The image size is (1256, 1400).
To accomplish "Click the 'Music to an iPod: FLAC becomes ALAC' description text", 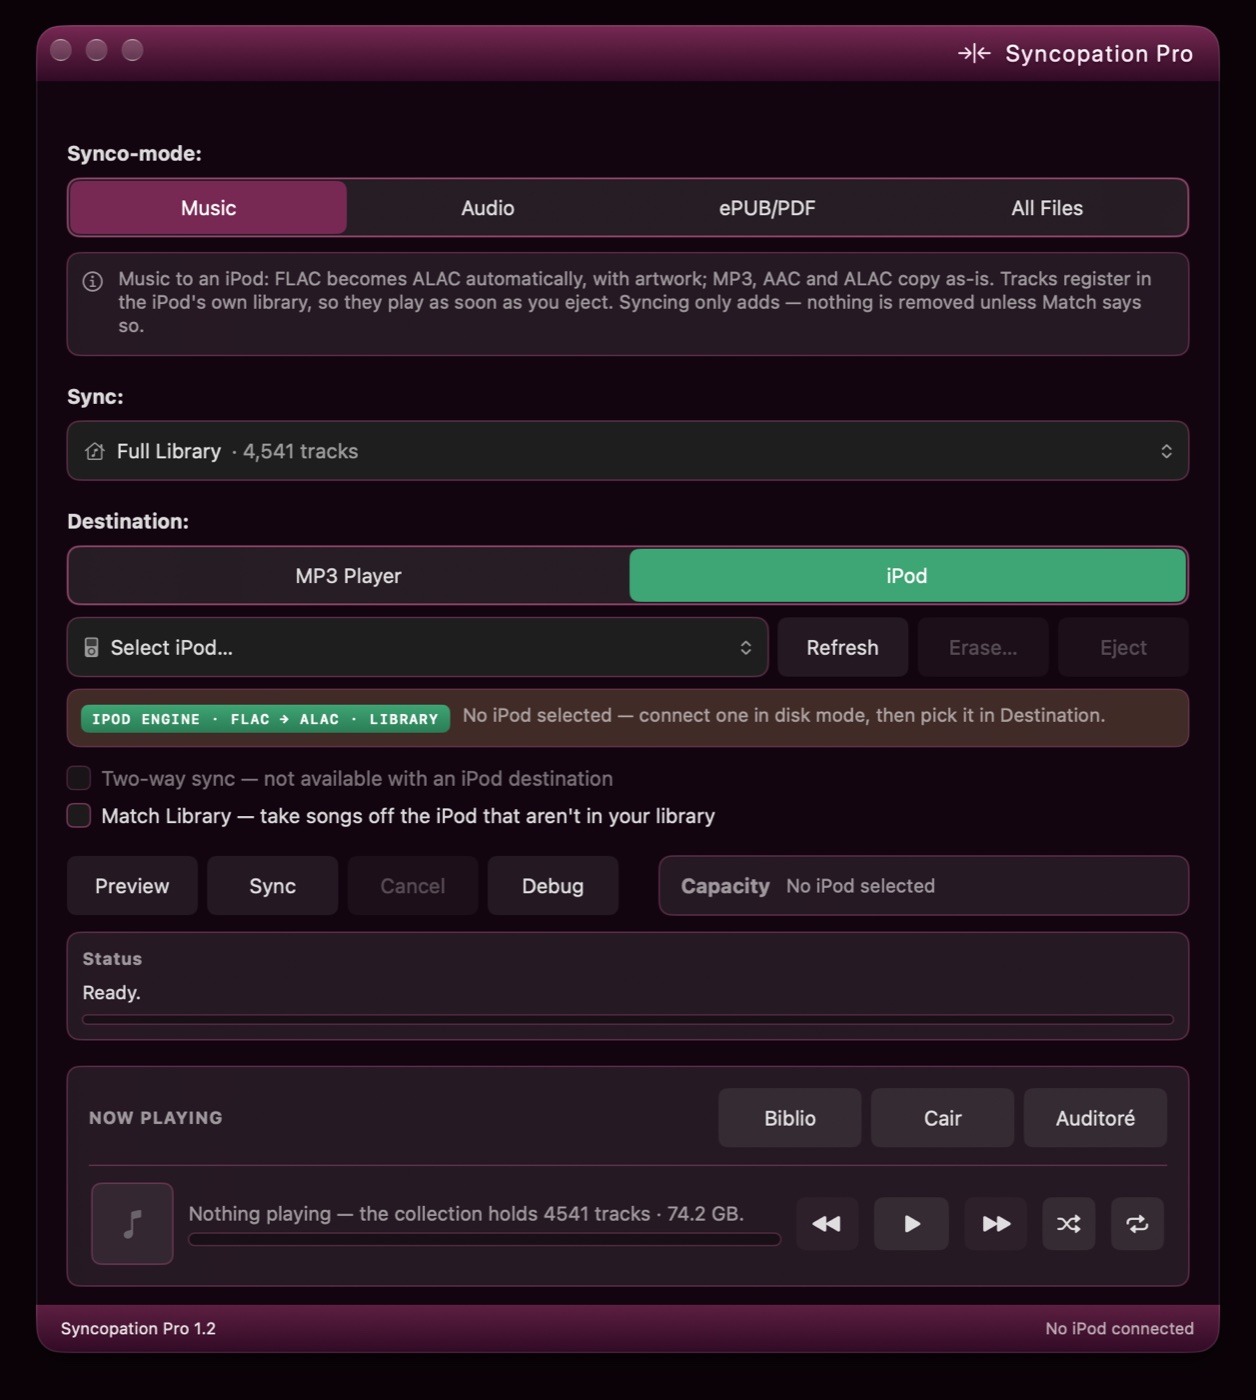I will click(x=634, y=302).
